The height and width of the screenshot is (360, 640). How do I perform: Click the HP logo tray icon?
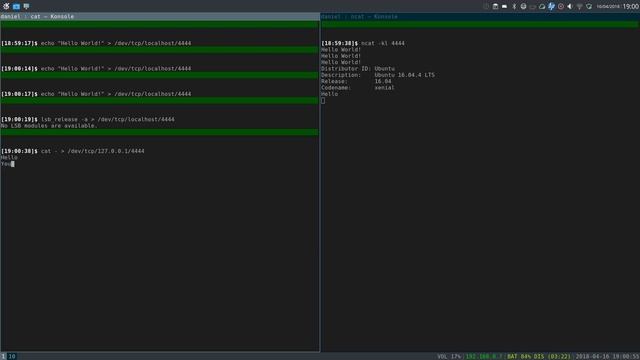point(551,6)
